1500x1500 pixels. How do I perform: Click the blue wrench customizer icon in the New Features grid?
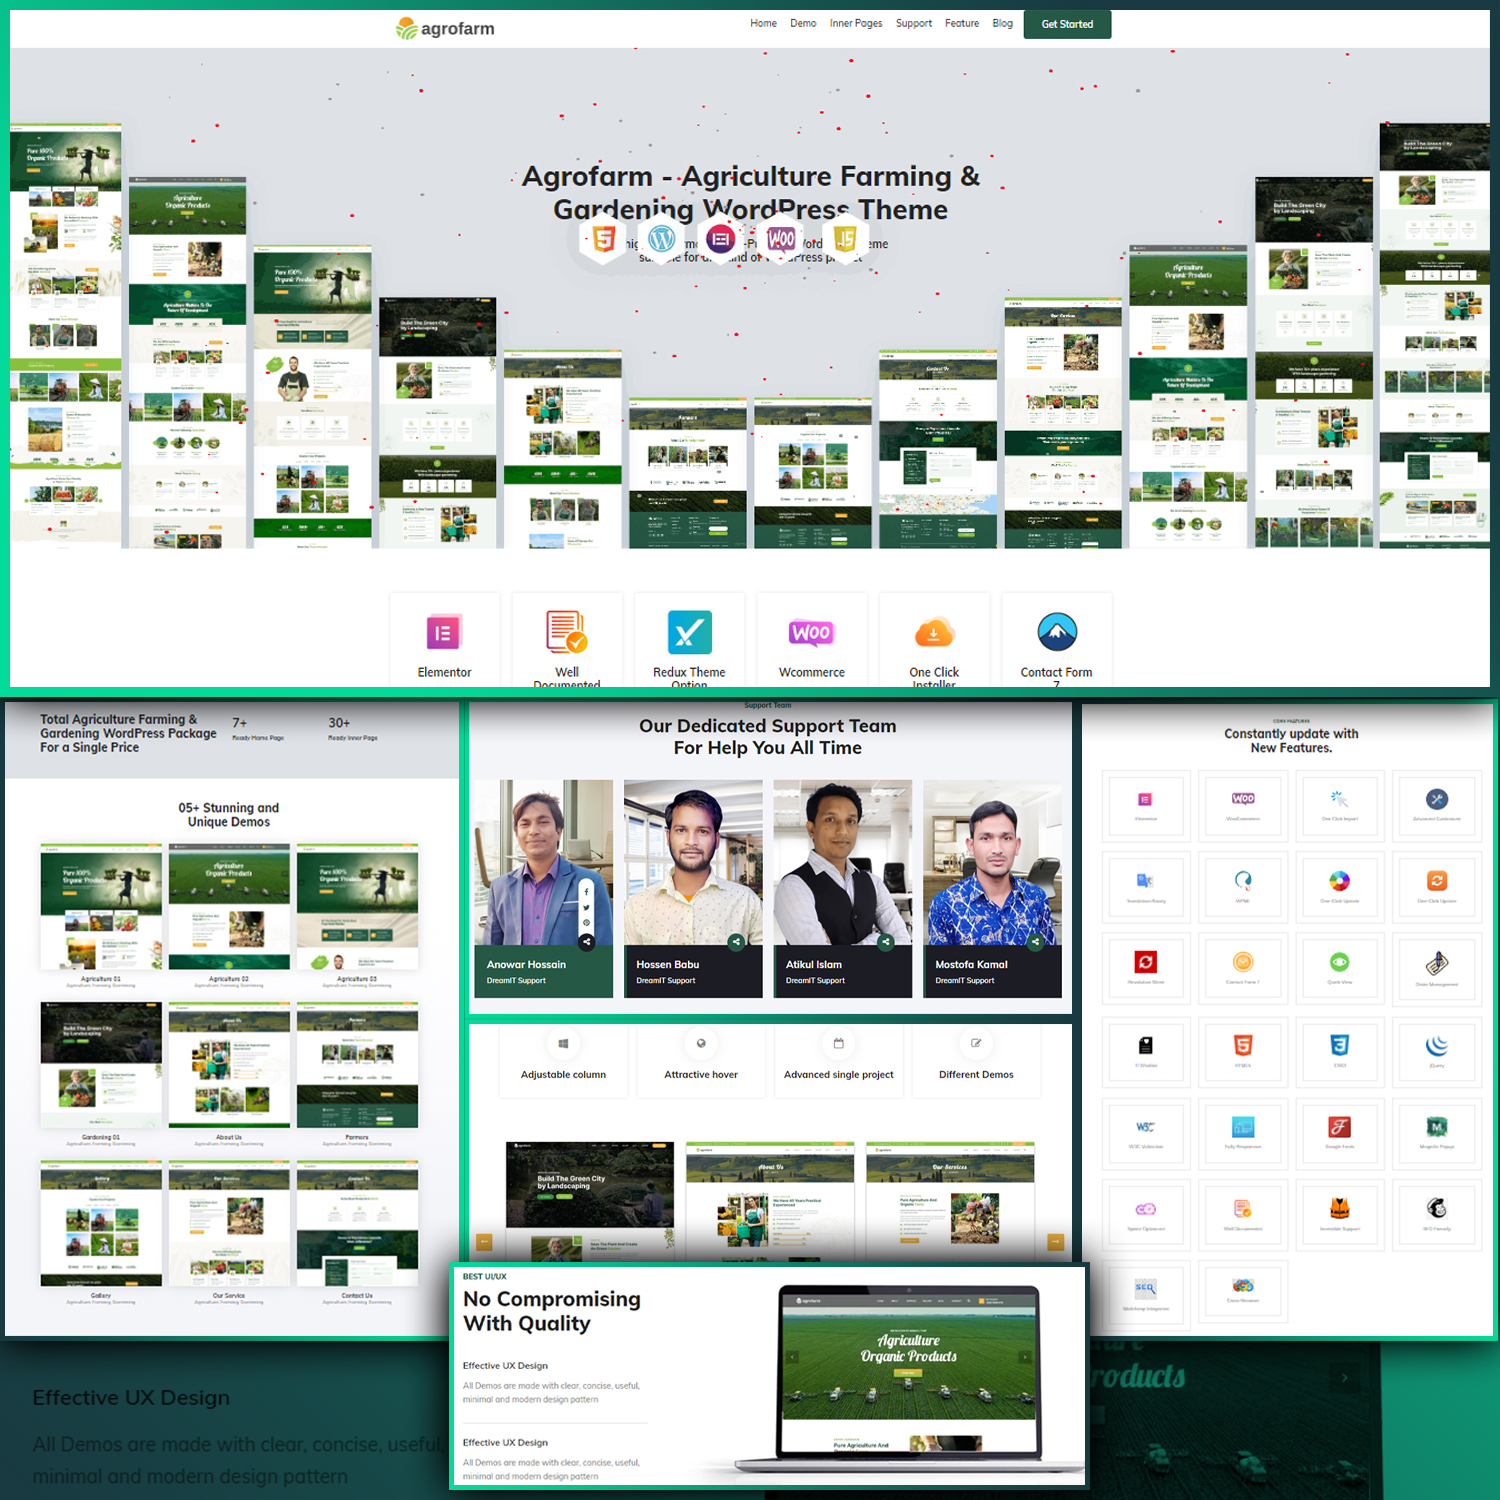1437,798
